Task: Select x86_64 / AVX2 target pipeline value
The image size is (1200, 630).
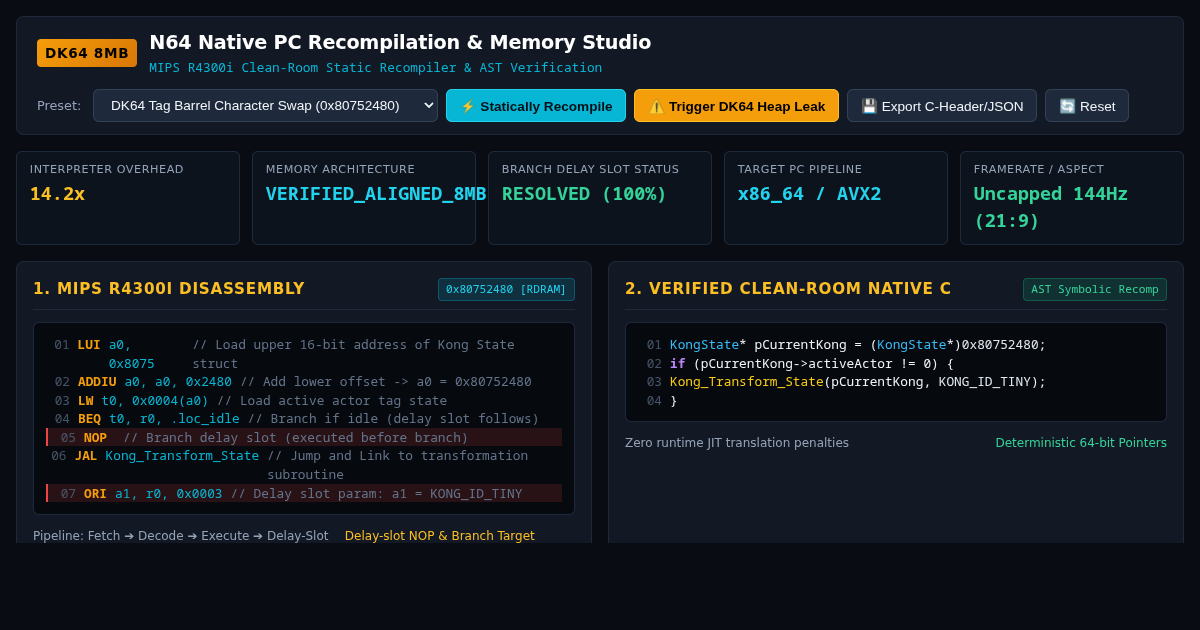Action: pyautogui.click(x=810, y=194)
